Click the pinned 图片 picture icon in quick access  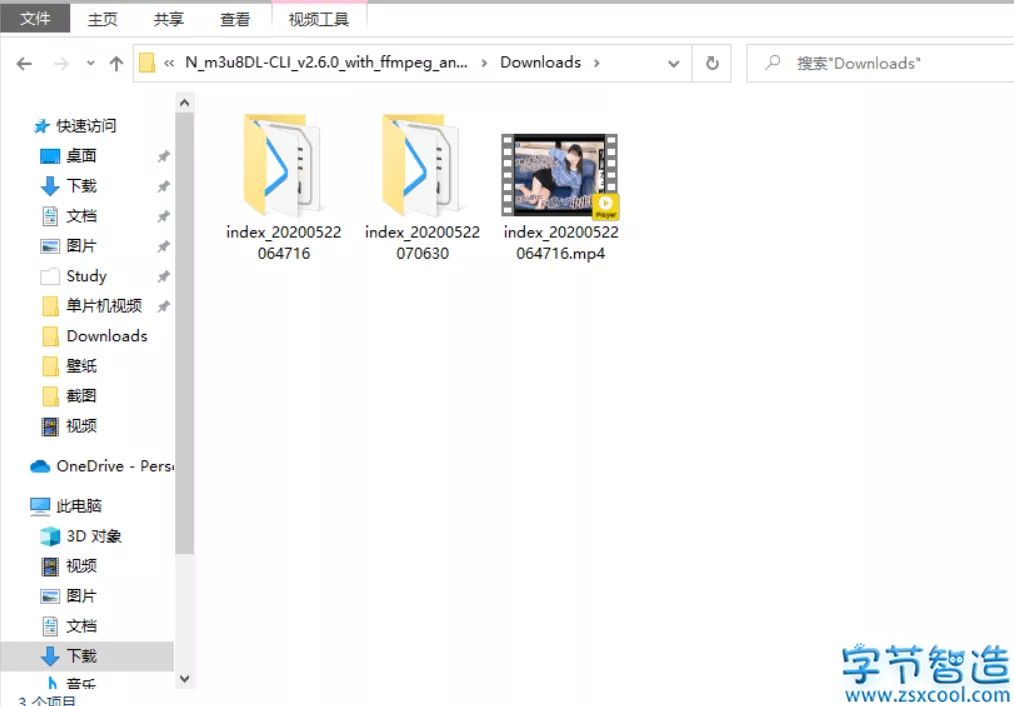click(50, 246)
